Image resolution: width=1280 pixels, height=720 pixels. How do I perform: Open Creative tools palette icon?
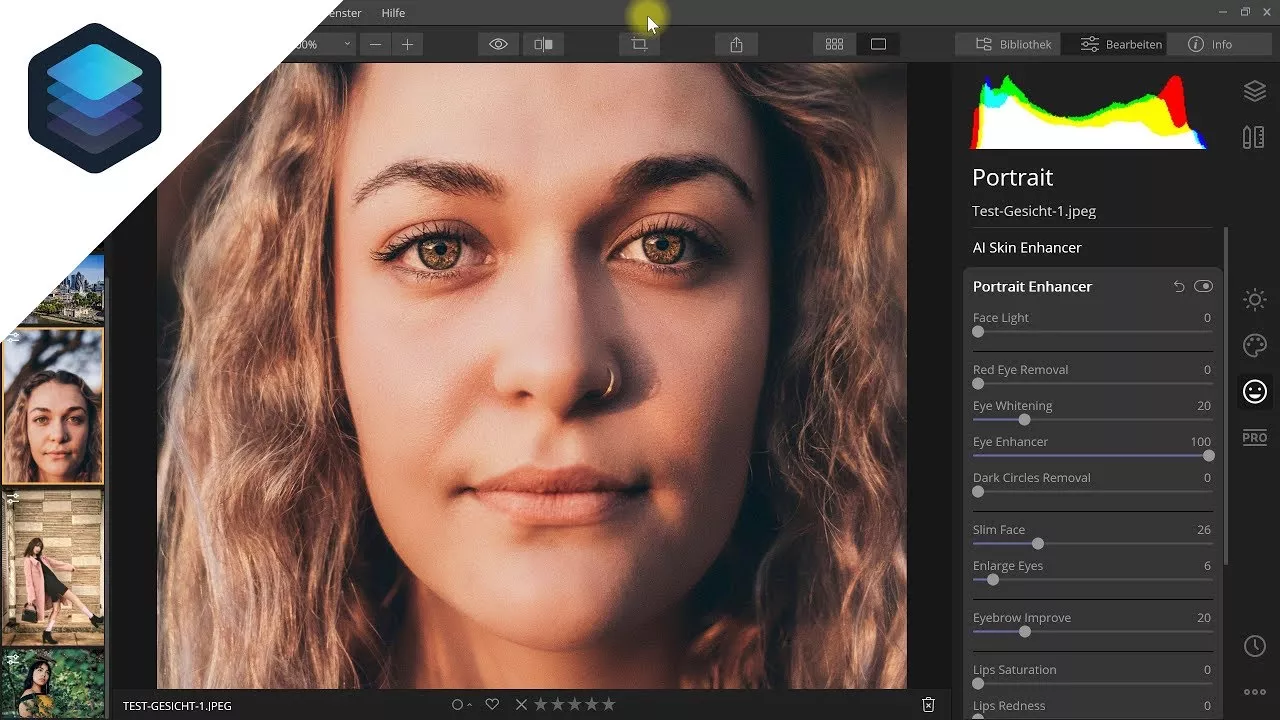pos(1254,346)
